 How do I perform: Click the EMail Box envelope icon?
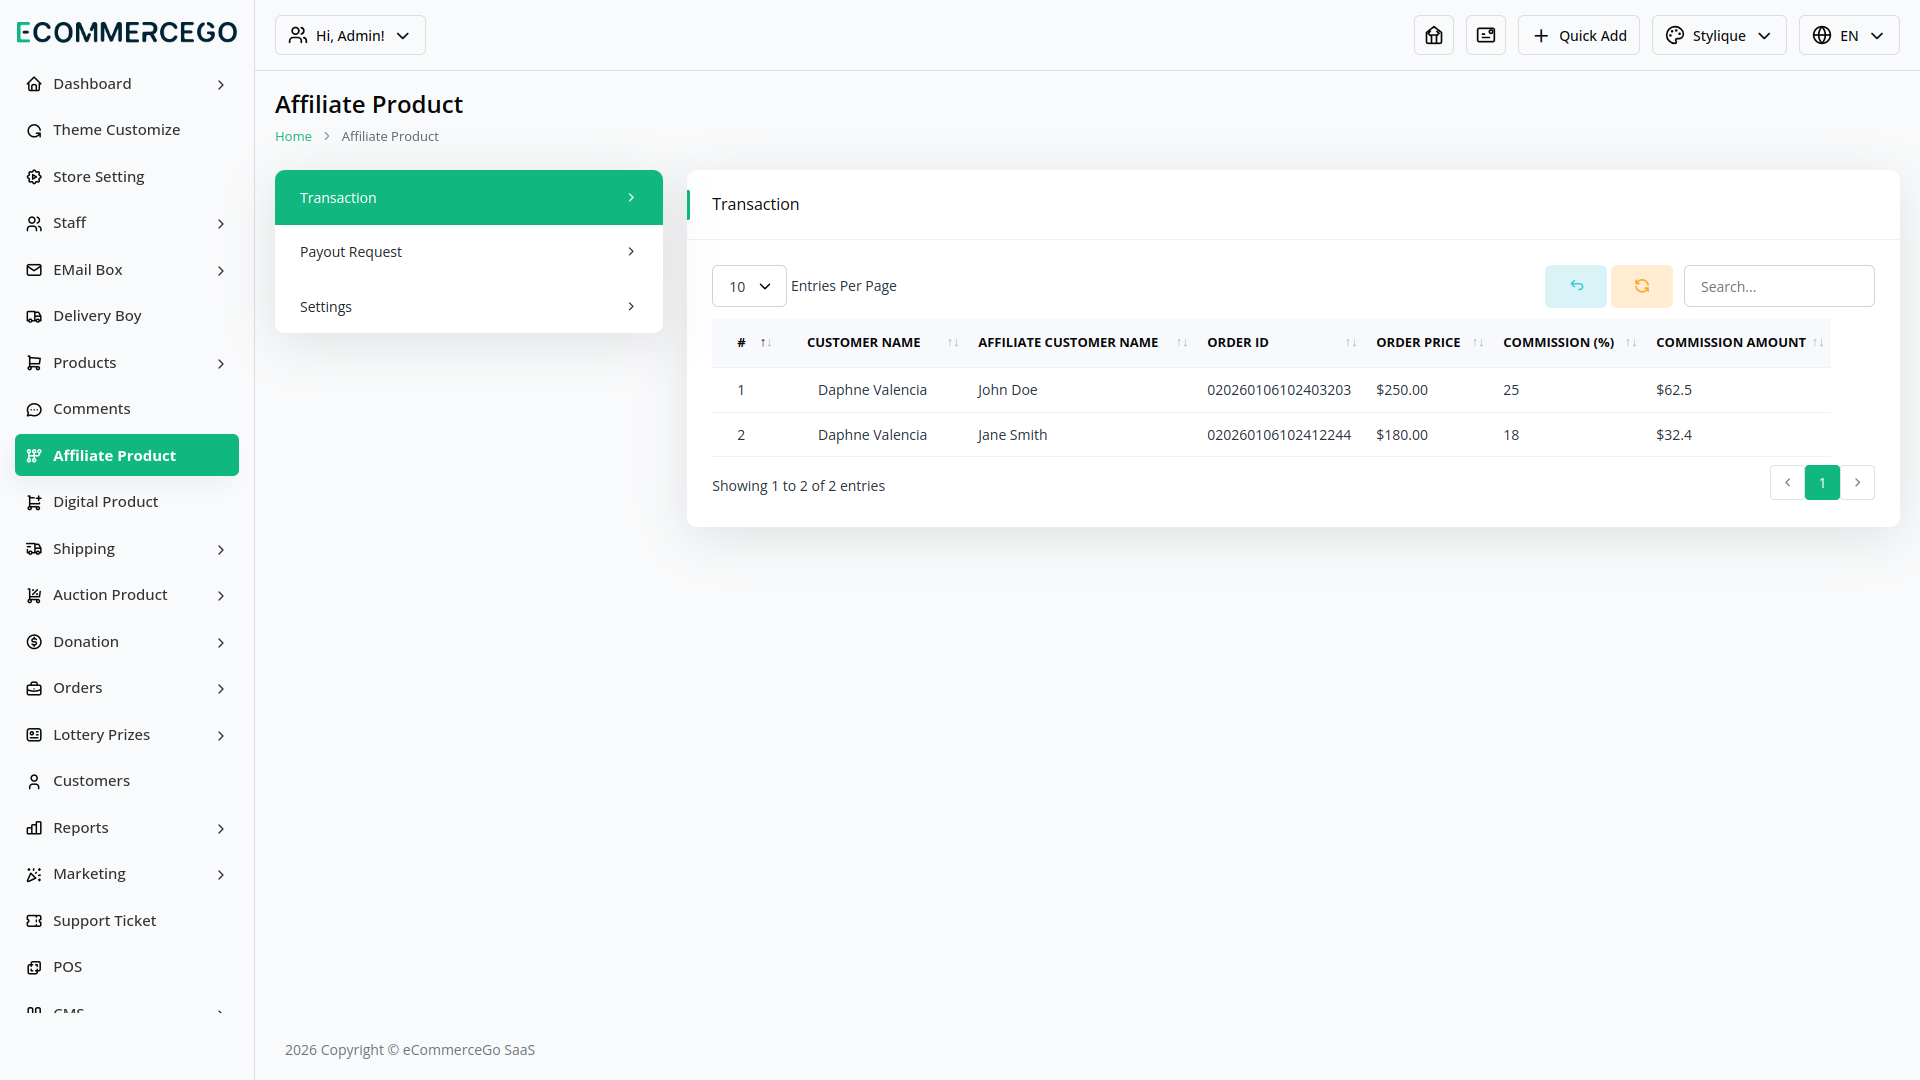point(34,270)
